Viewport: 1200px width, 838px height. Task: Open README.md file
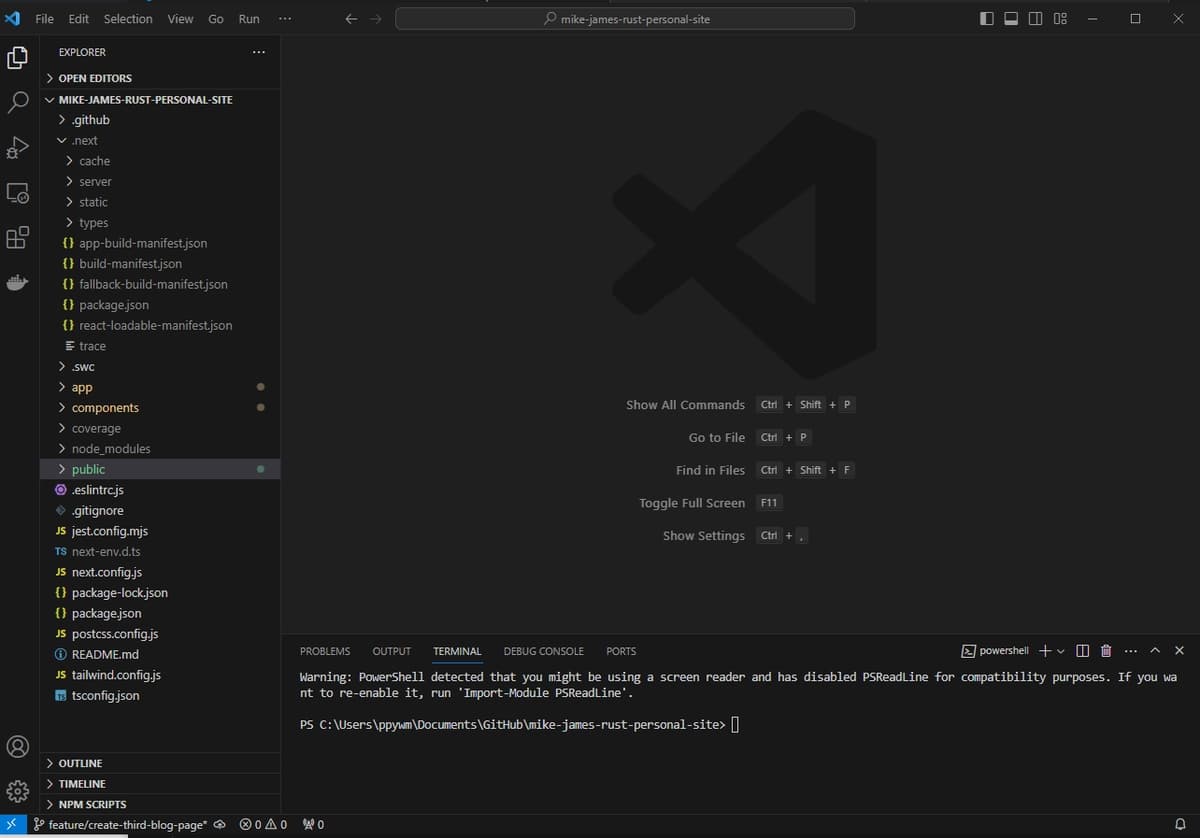click(x=160, y=654)
